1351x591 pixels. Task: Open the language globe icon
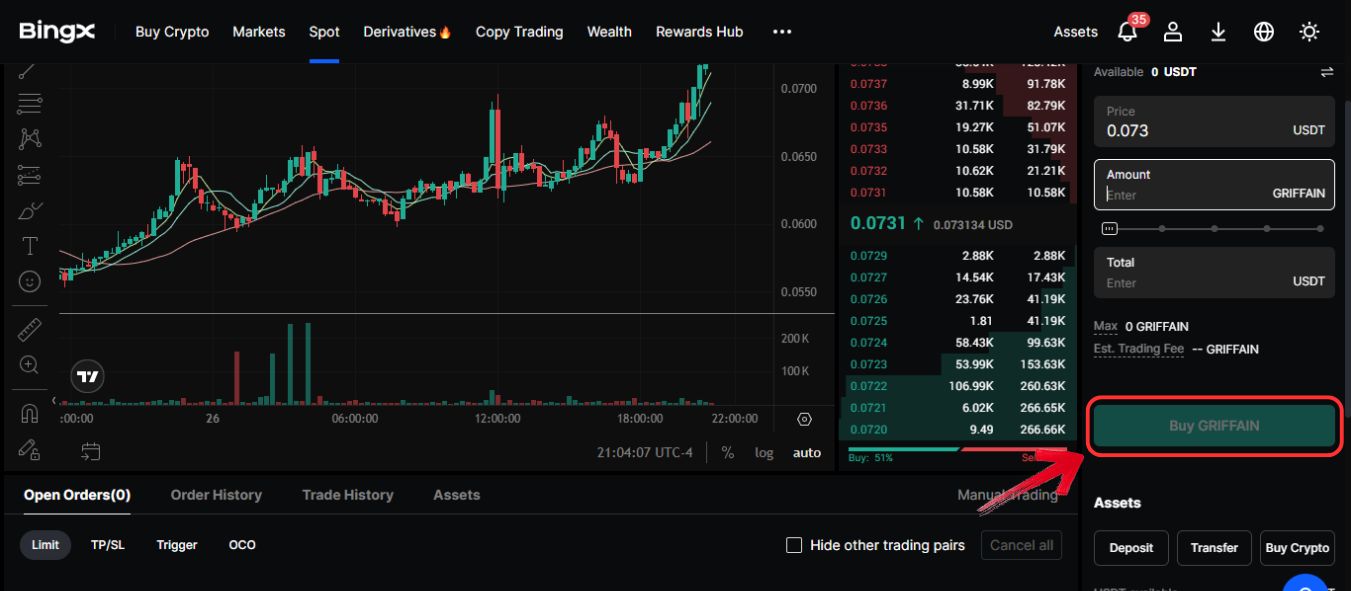[1264, 32]
